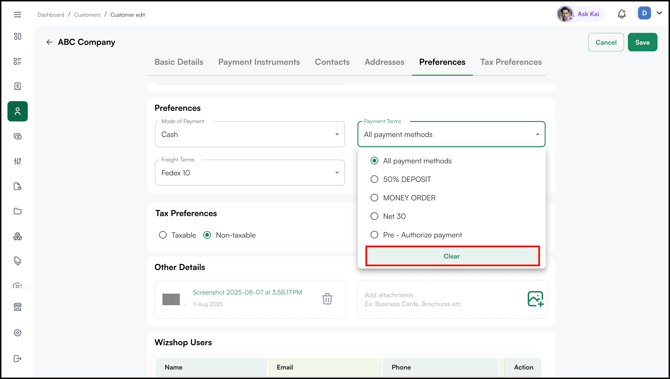This screenshot has width=670, height=379.
Task: Click the Wizshop Users heading
Action: (183, 343)
